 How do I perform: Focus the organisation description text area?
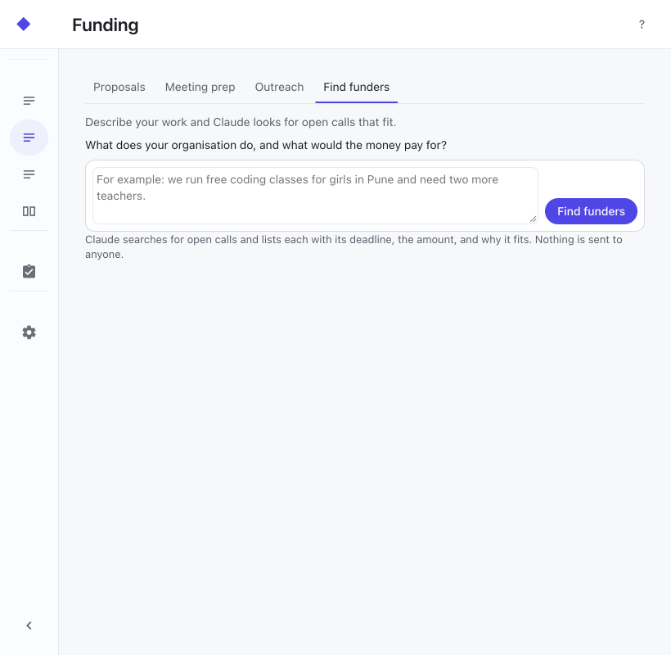(315, 196)
